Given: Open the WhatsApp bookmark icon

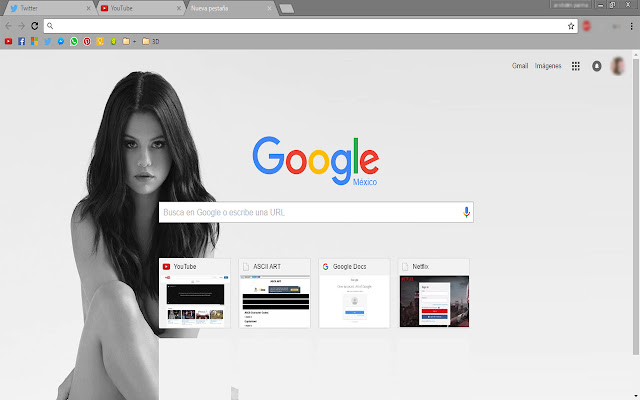Looking at the screenshot, I should 74,41.
